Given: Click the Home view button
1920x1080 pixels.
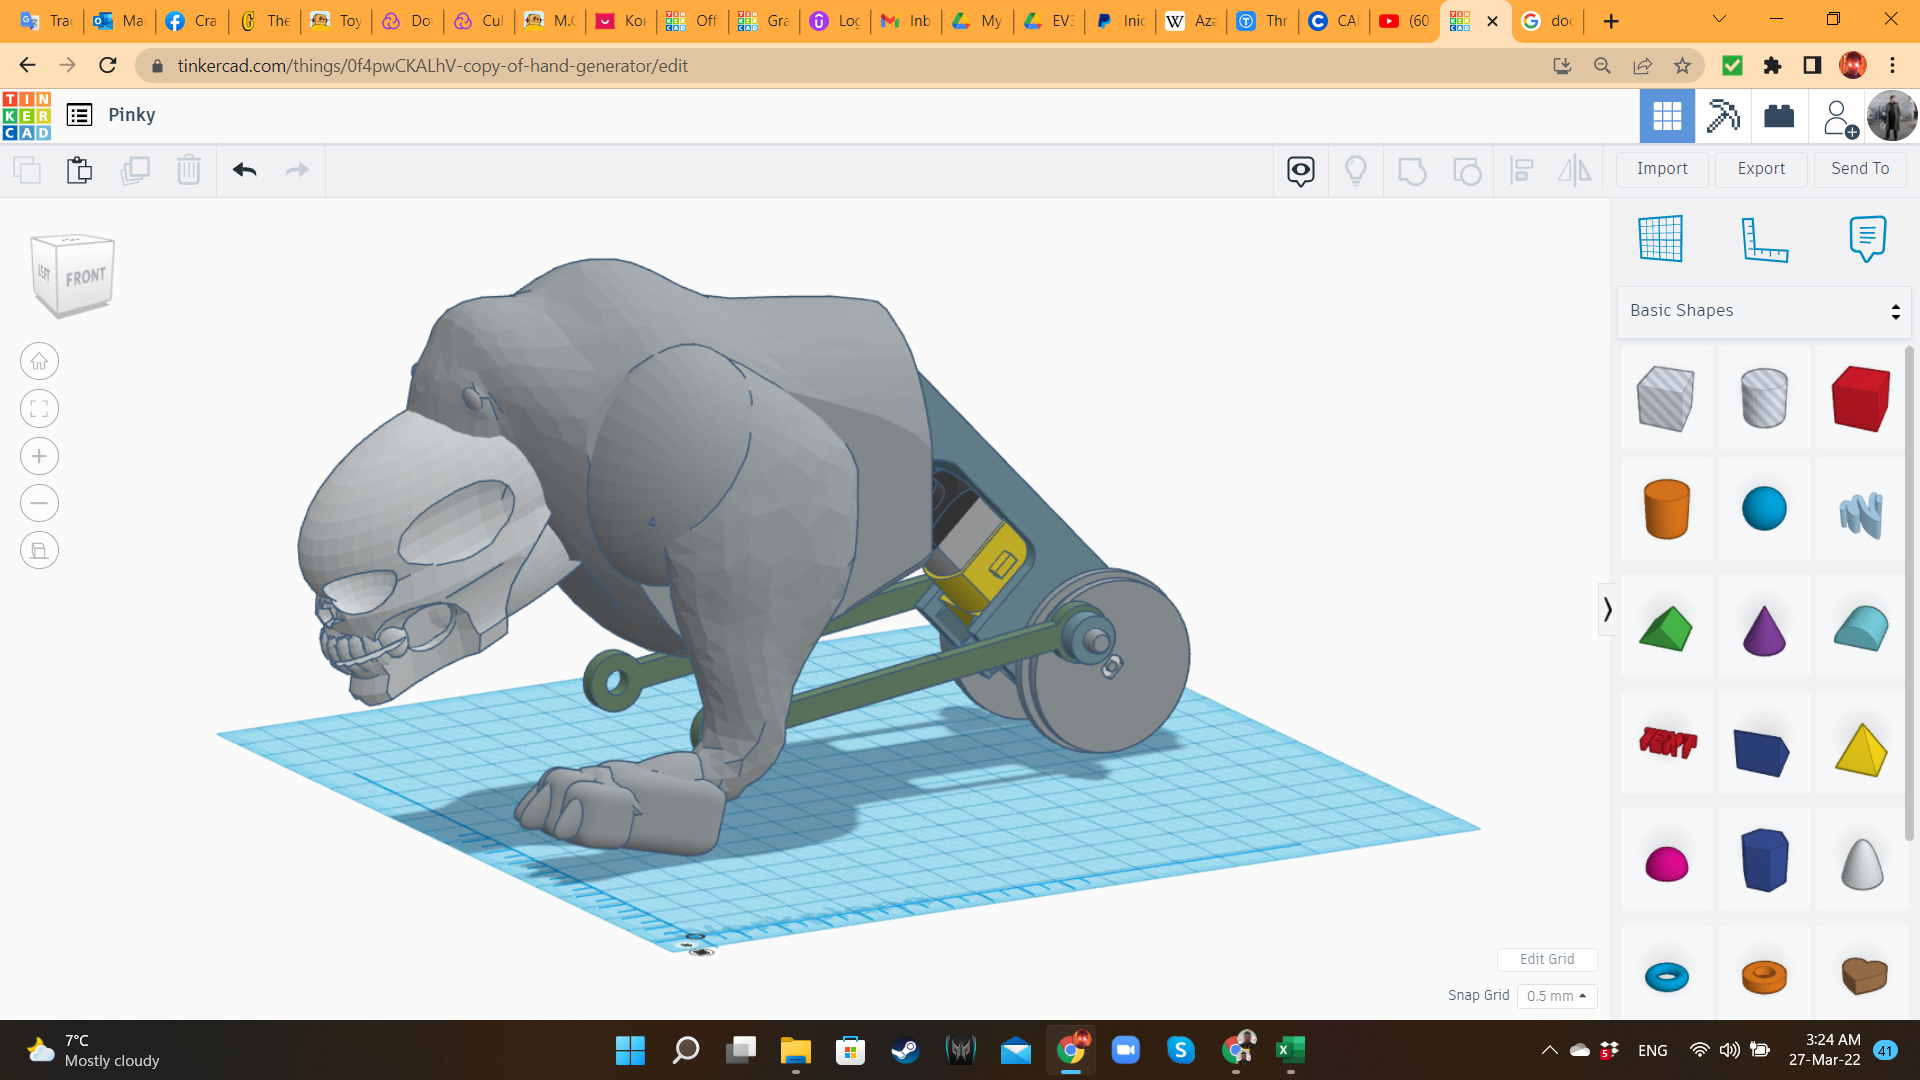Looking at the screenshot, I should [x=39, y=361].
